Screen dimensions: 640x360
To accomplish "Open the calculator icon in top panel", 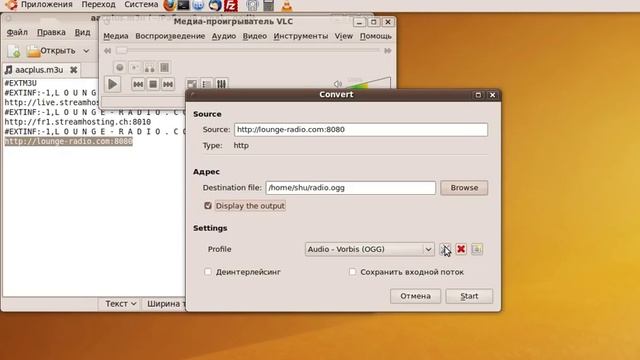I will [269, 5].
